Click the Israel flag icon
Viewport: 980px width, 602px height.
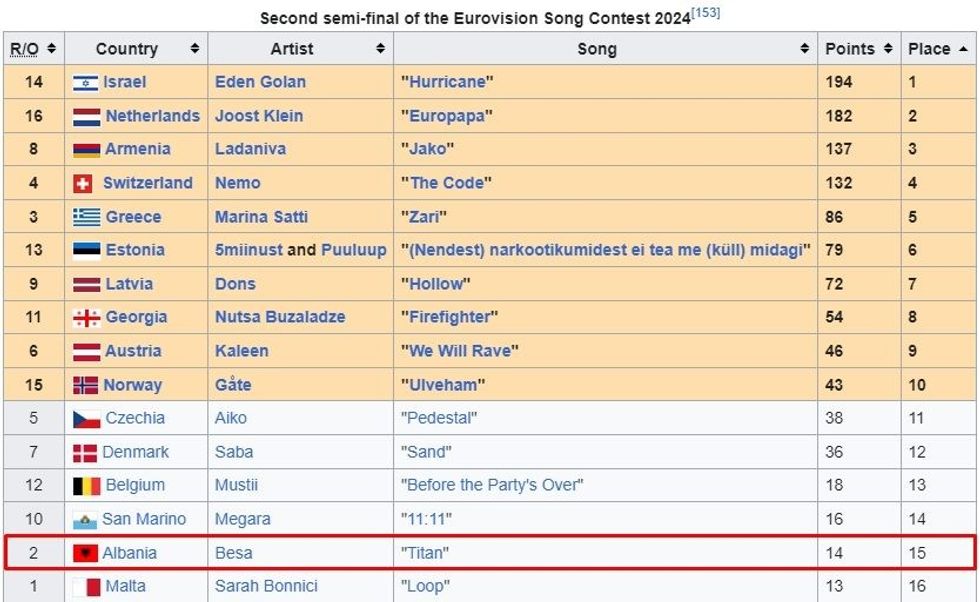tap(85, 82)
